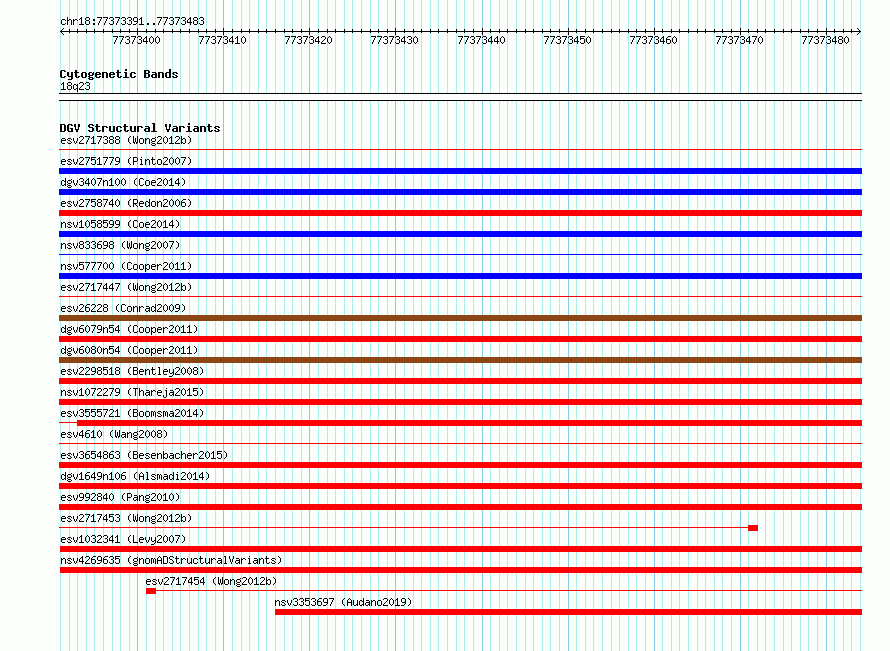Click ruler position 77373470
This screenshot has height=651, width=890.
click(740, 40)
